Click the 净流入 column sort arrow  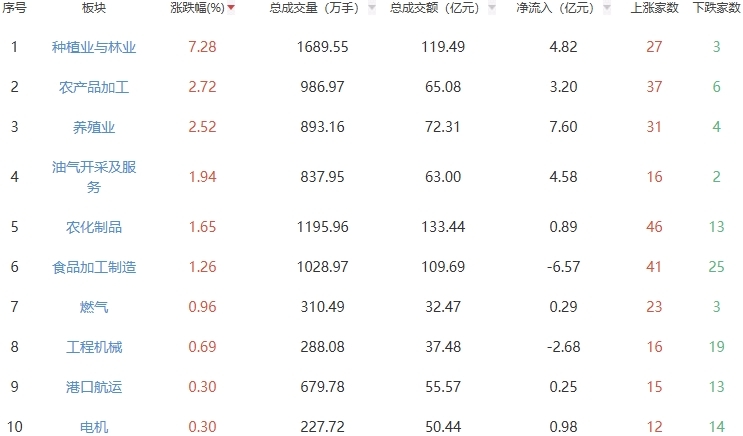tap(607, 8)
